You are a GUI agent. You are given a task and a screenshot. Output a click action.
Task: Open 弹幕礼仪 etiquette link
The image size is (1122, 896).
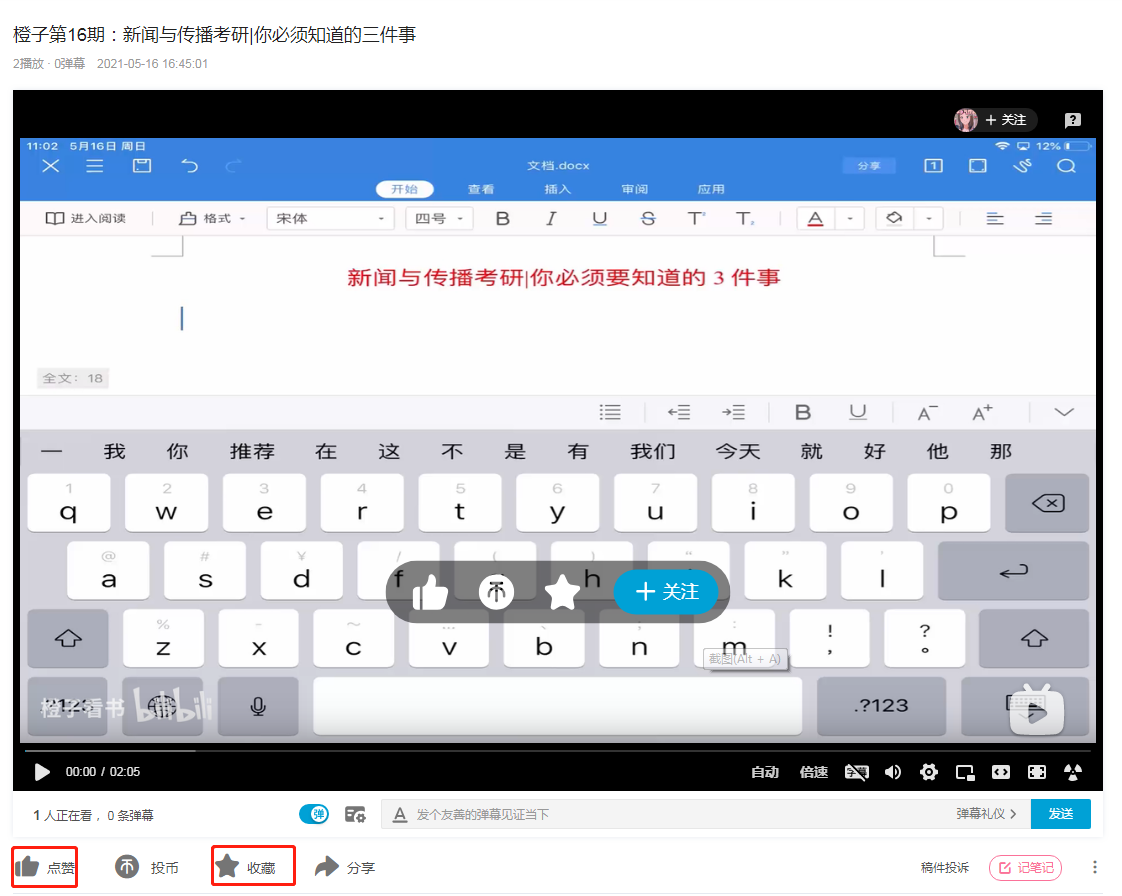tap(986, 814)
